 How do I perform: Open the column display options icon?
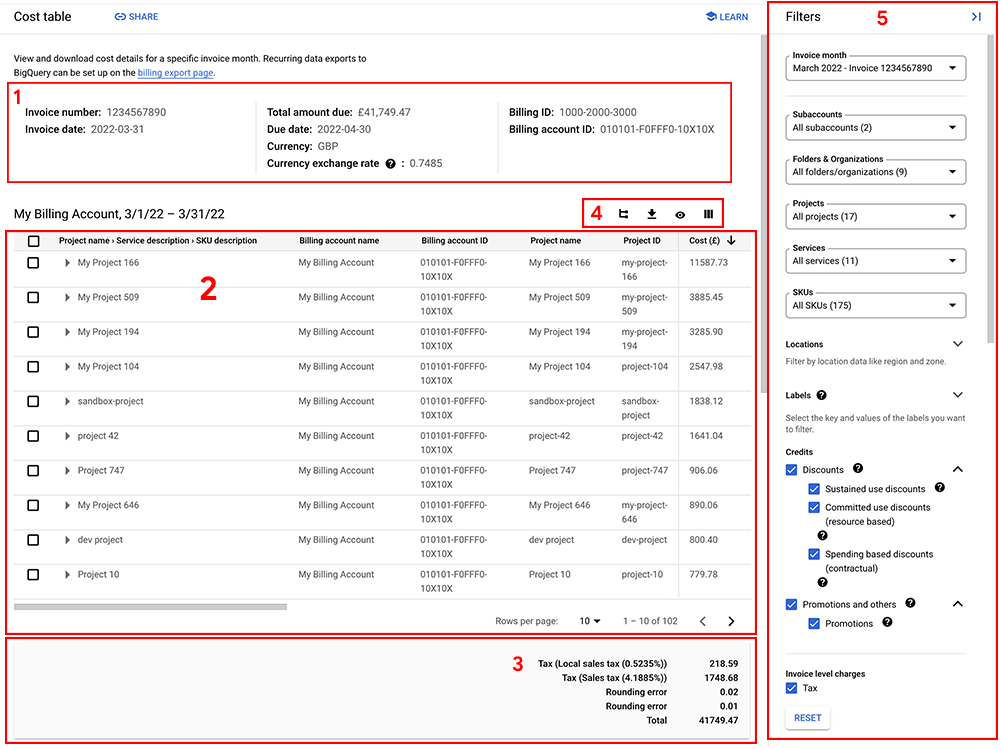708,214
